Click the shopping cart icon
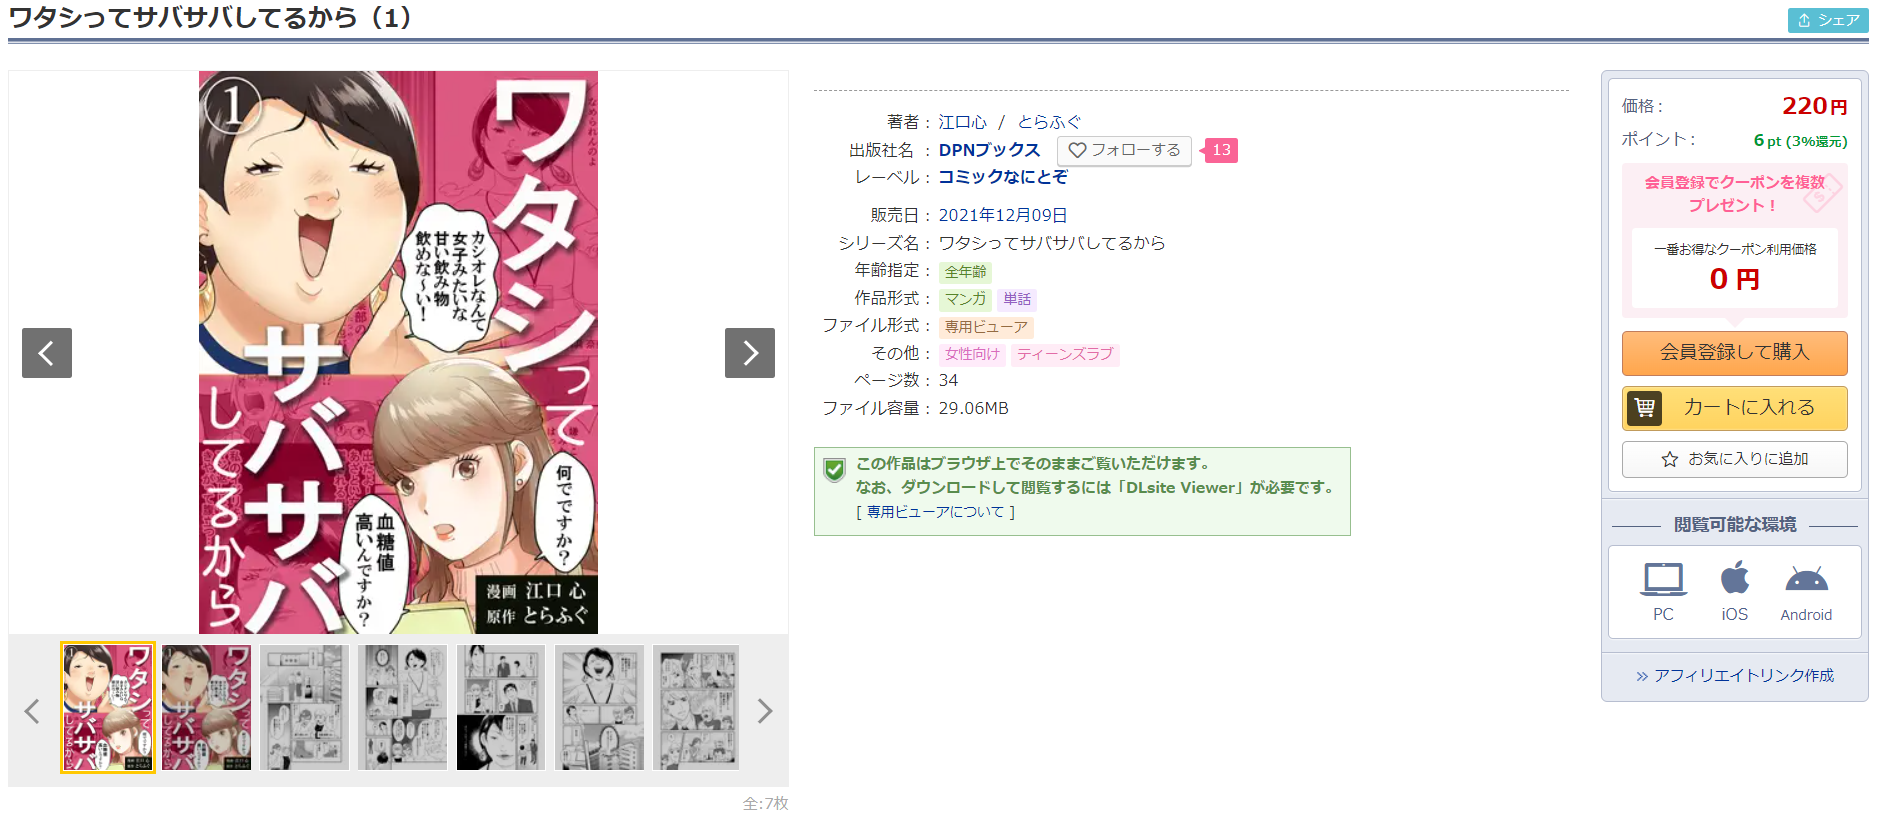The image size is (1881, 818). click(x=1644, y=408)
